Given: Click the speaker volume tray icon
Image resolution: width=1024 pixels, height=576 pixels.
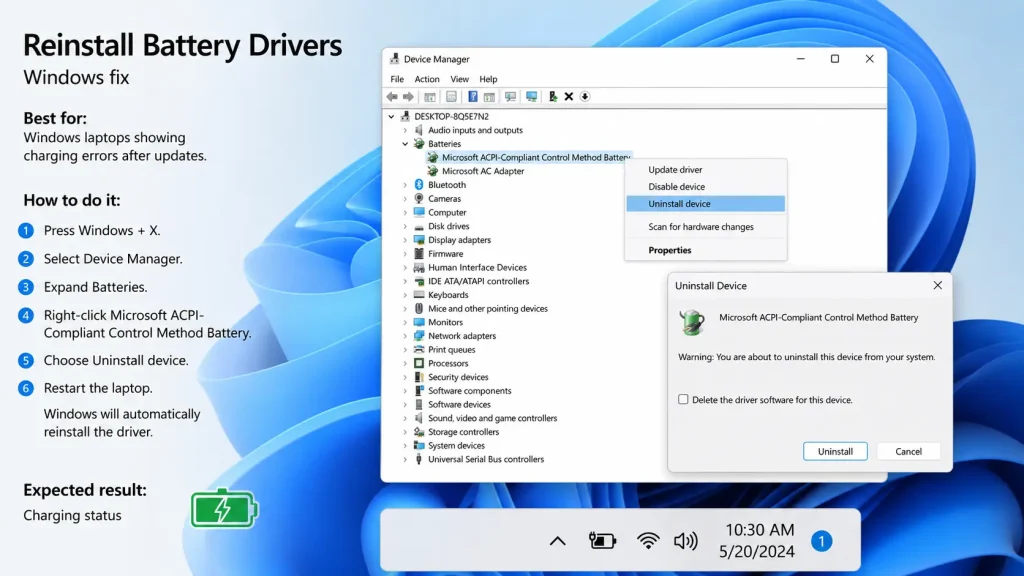Looking at the screenshot, I should pyautogui.click(x=686, y=541).
